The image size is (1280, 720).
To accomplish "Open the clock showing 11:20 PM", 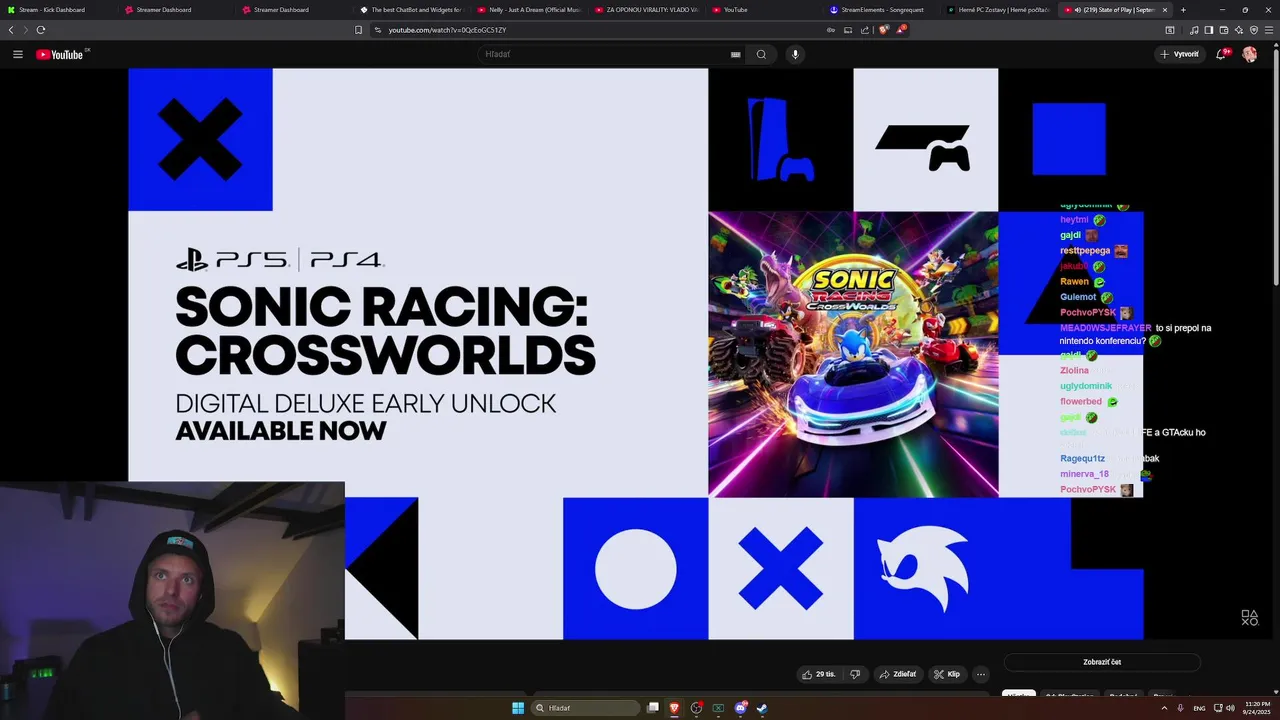I will [1257, 708].
